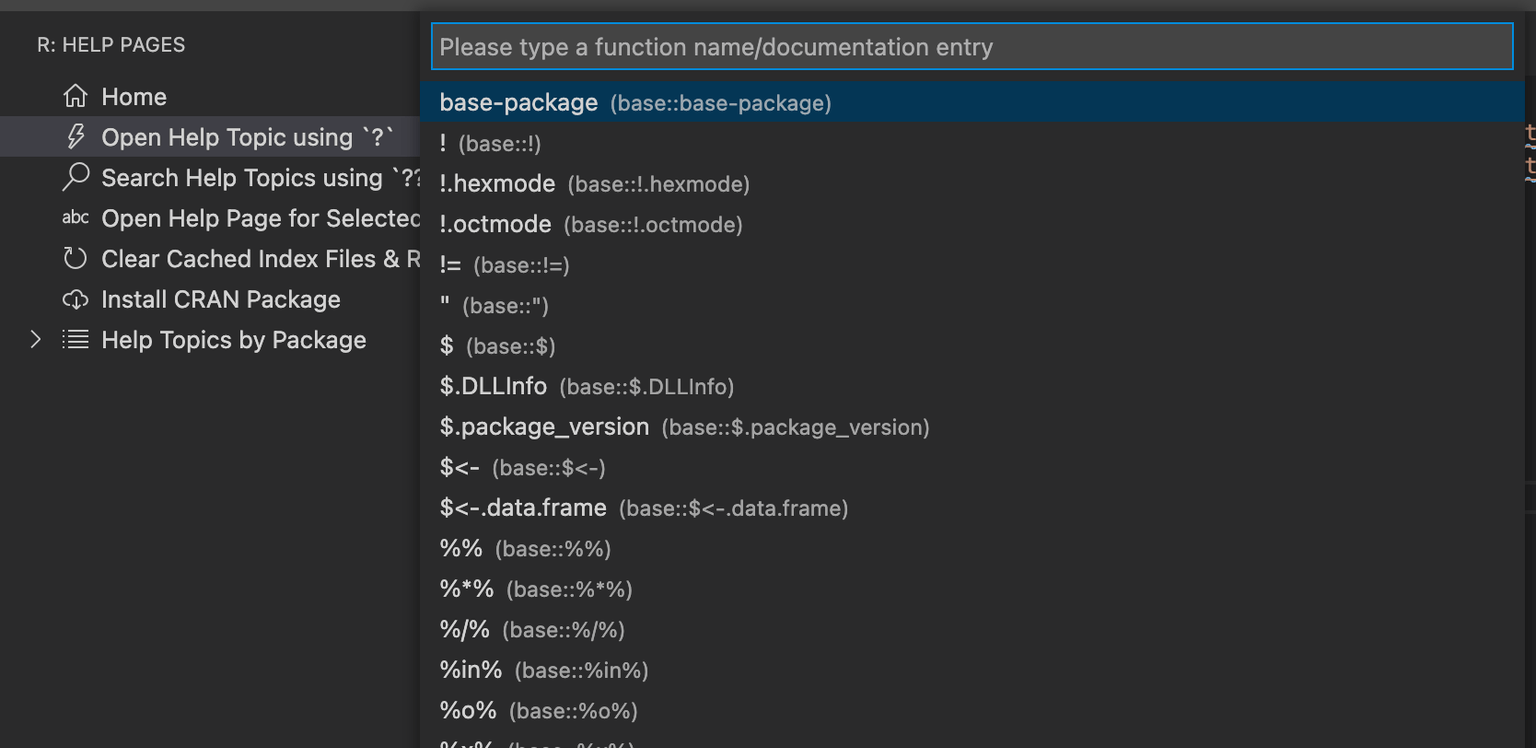Select the R: Help Pages panel header
Viewport: 1536px width, 748px height.
(x=97, y=44)
